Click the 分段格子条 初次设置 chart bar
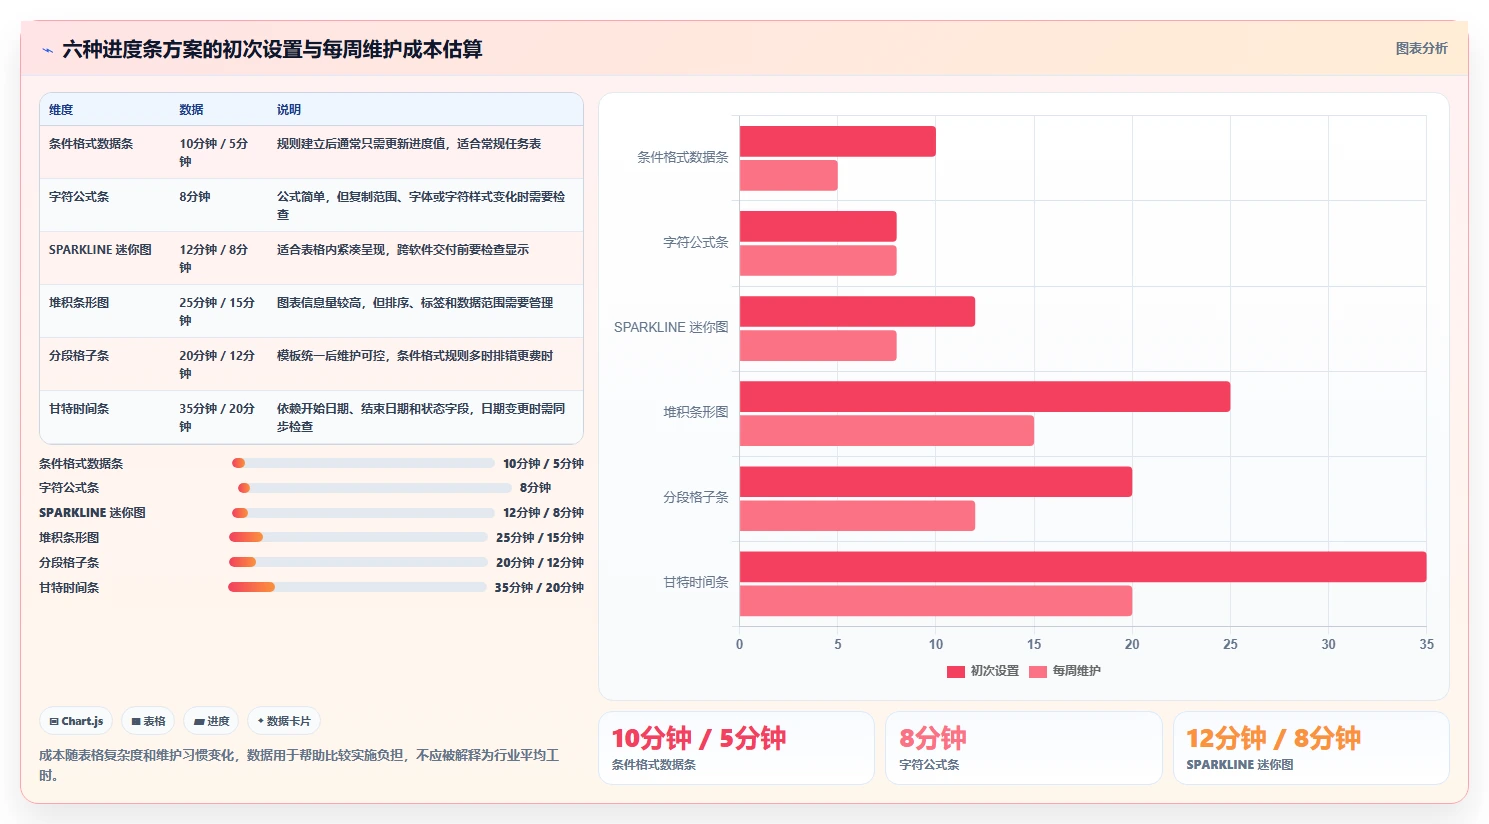 coord(936,481)
